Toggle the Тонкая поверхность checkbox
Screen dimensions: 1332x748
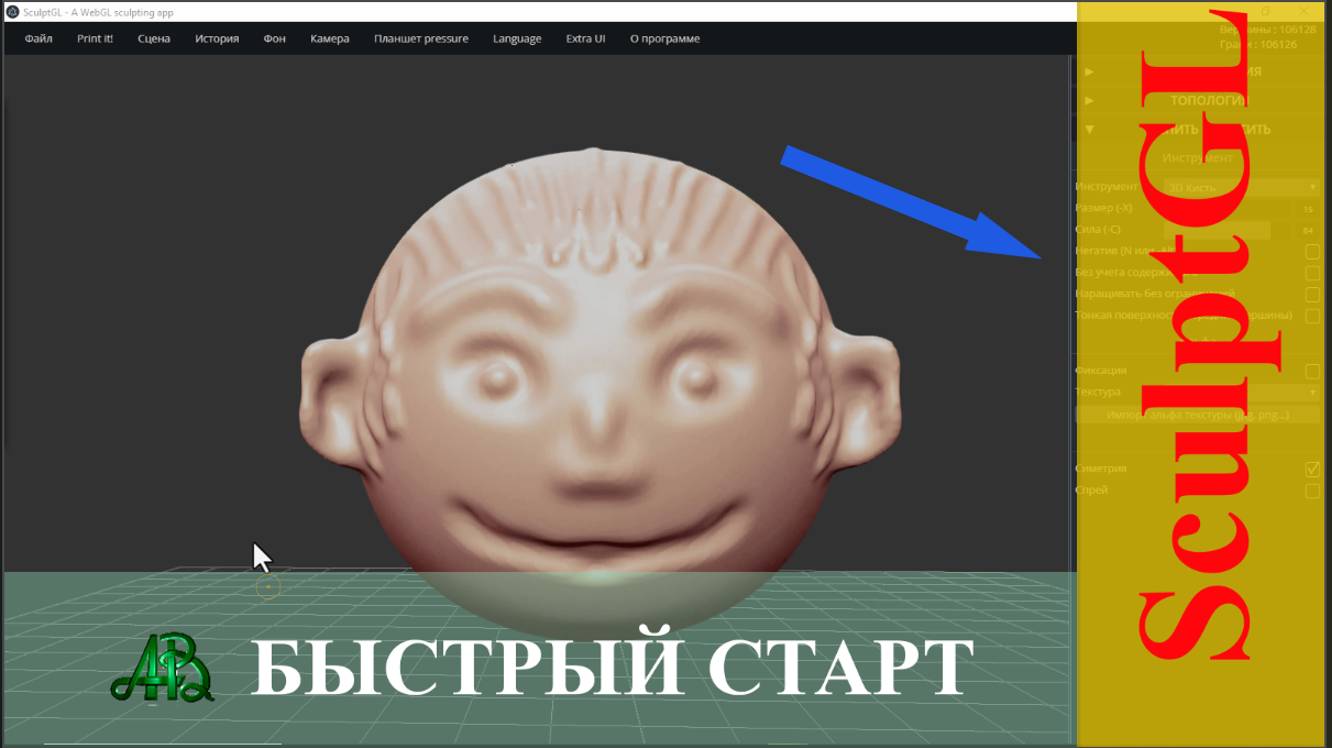(x=1313, y=315)
